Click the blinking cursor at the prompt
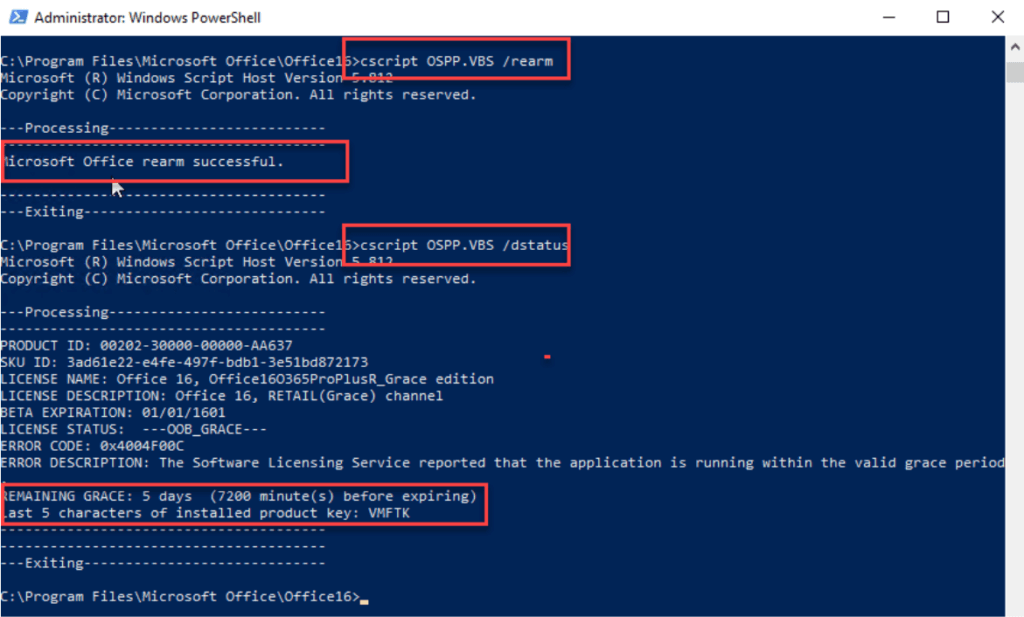 [x=364, y=598]
